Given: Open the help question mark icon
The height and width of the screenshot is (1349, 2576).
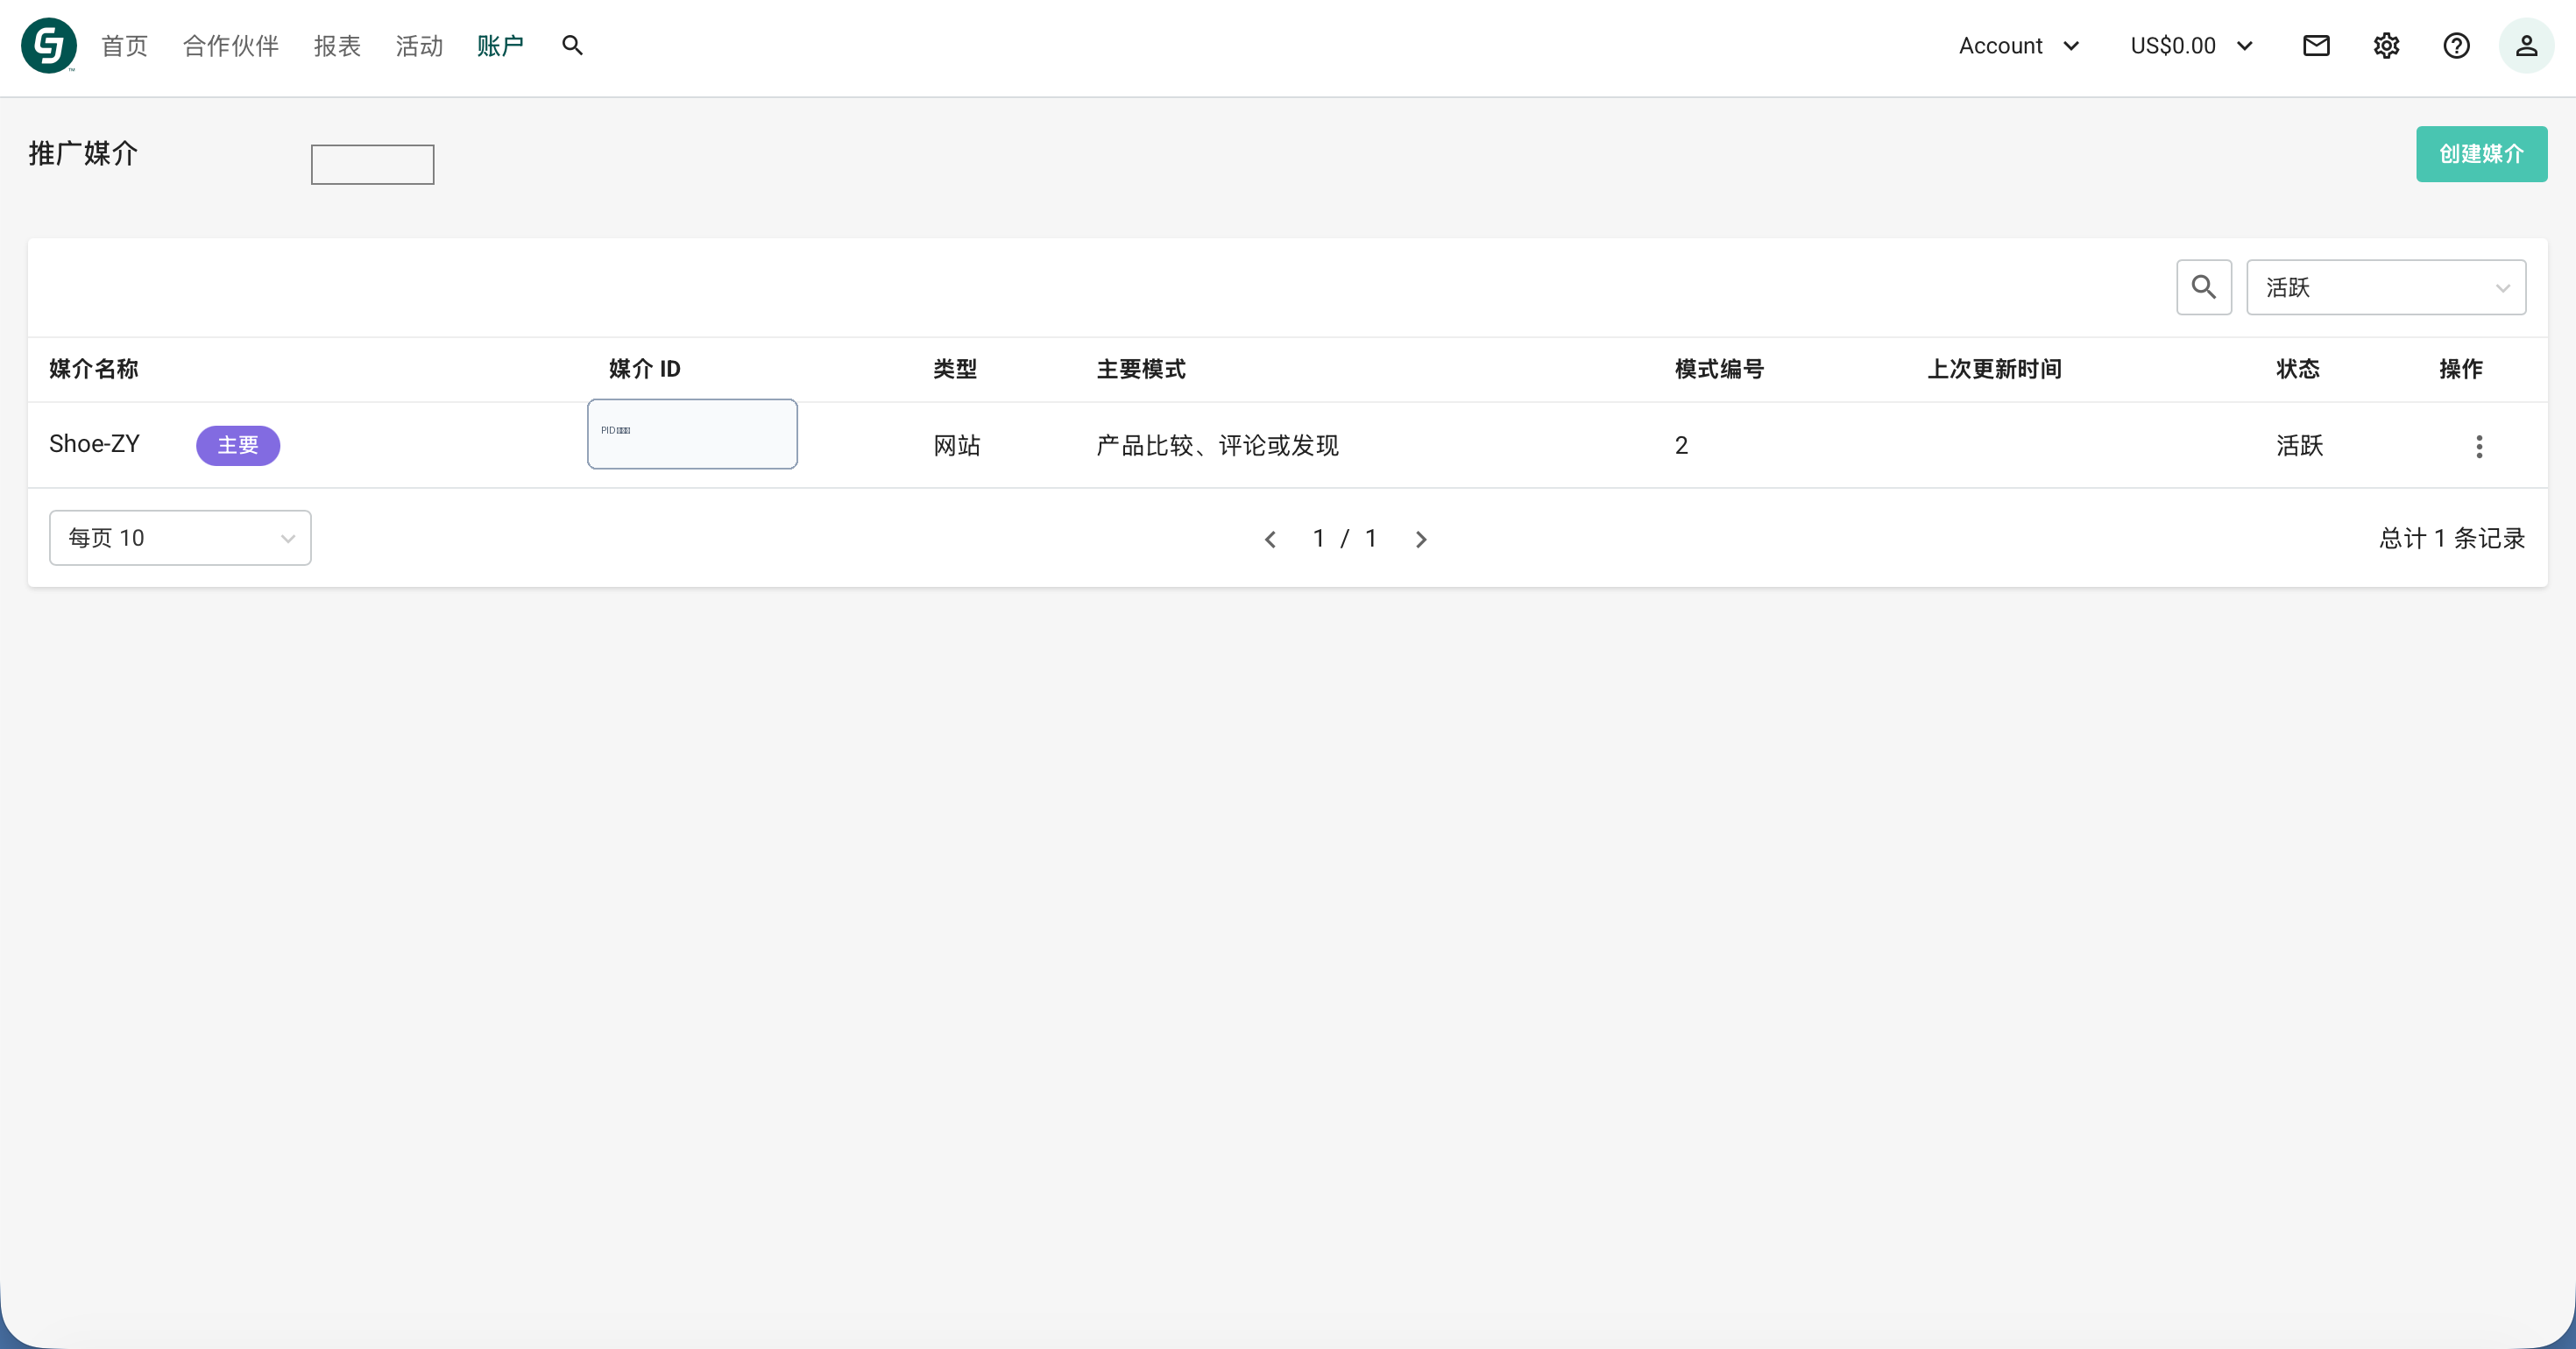Looking at the screenshot, I should point(2456,46).
